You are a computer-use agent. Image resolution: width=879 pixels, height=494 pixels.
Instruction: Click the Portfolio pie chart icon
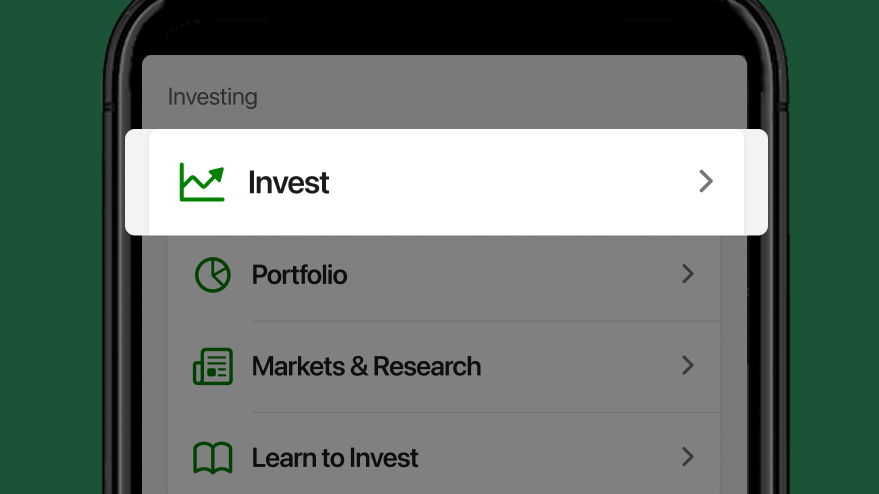212,275
